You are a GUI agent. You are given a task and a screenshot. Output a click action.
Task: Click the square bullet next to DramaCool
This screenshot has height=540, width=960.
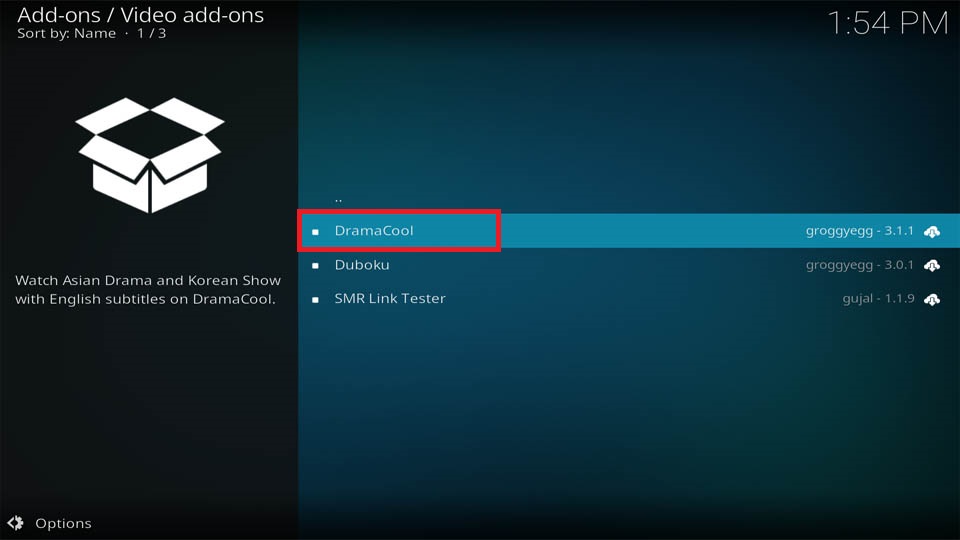pyautogui.click(x=315, y=232)
